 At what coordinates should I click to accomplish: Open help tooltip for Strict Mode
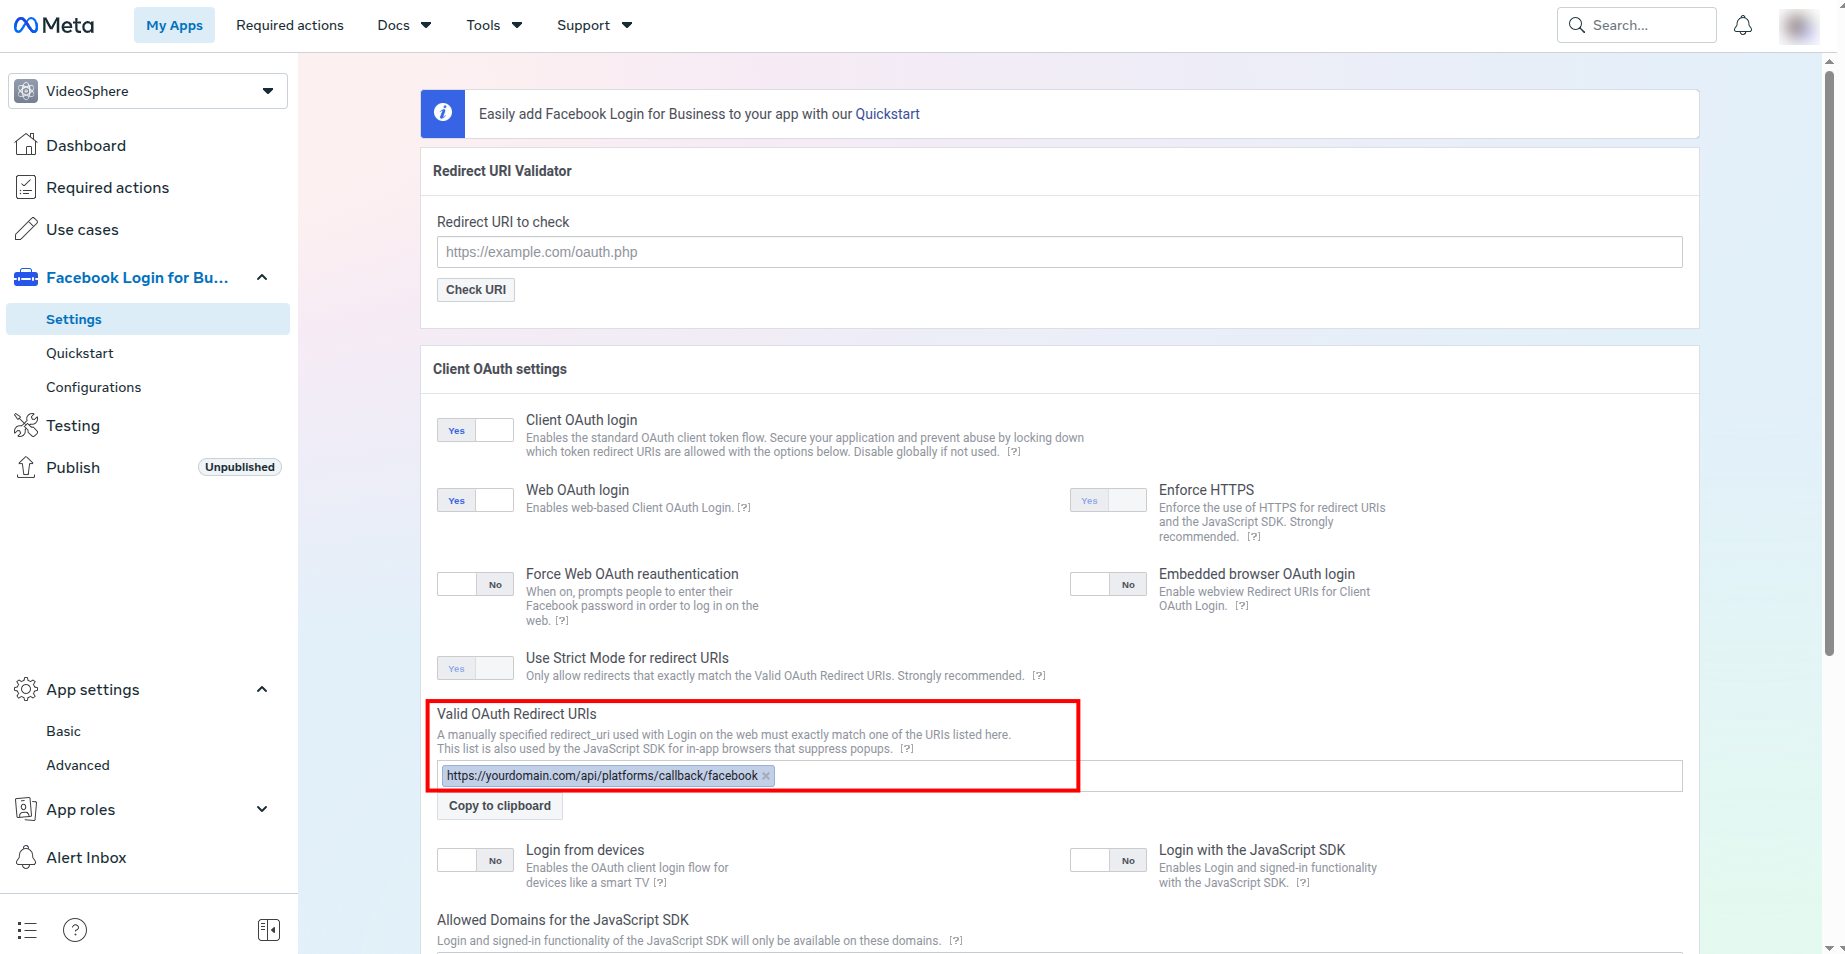coord(1039,676)
